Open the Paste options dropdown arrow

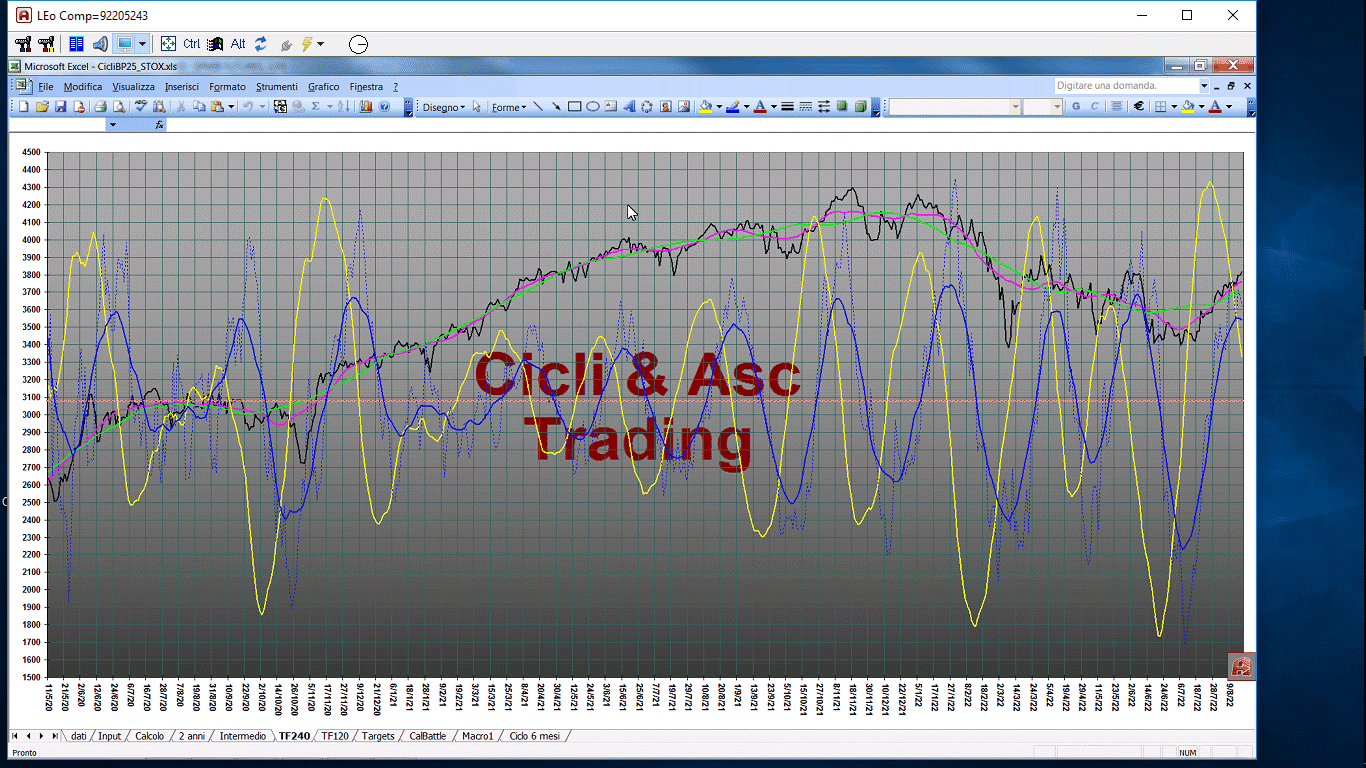231,106
